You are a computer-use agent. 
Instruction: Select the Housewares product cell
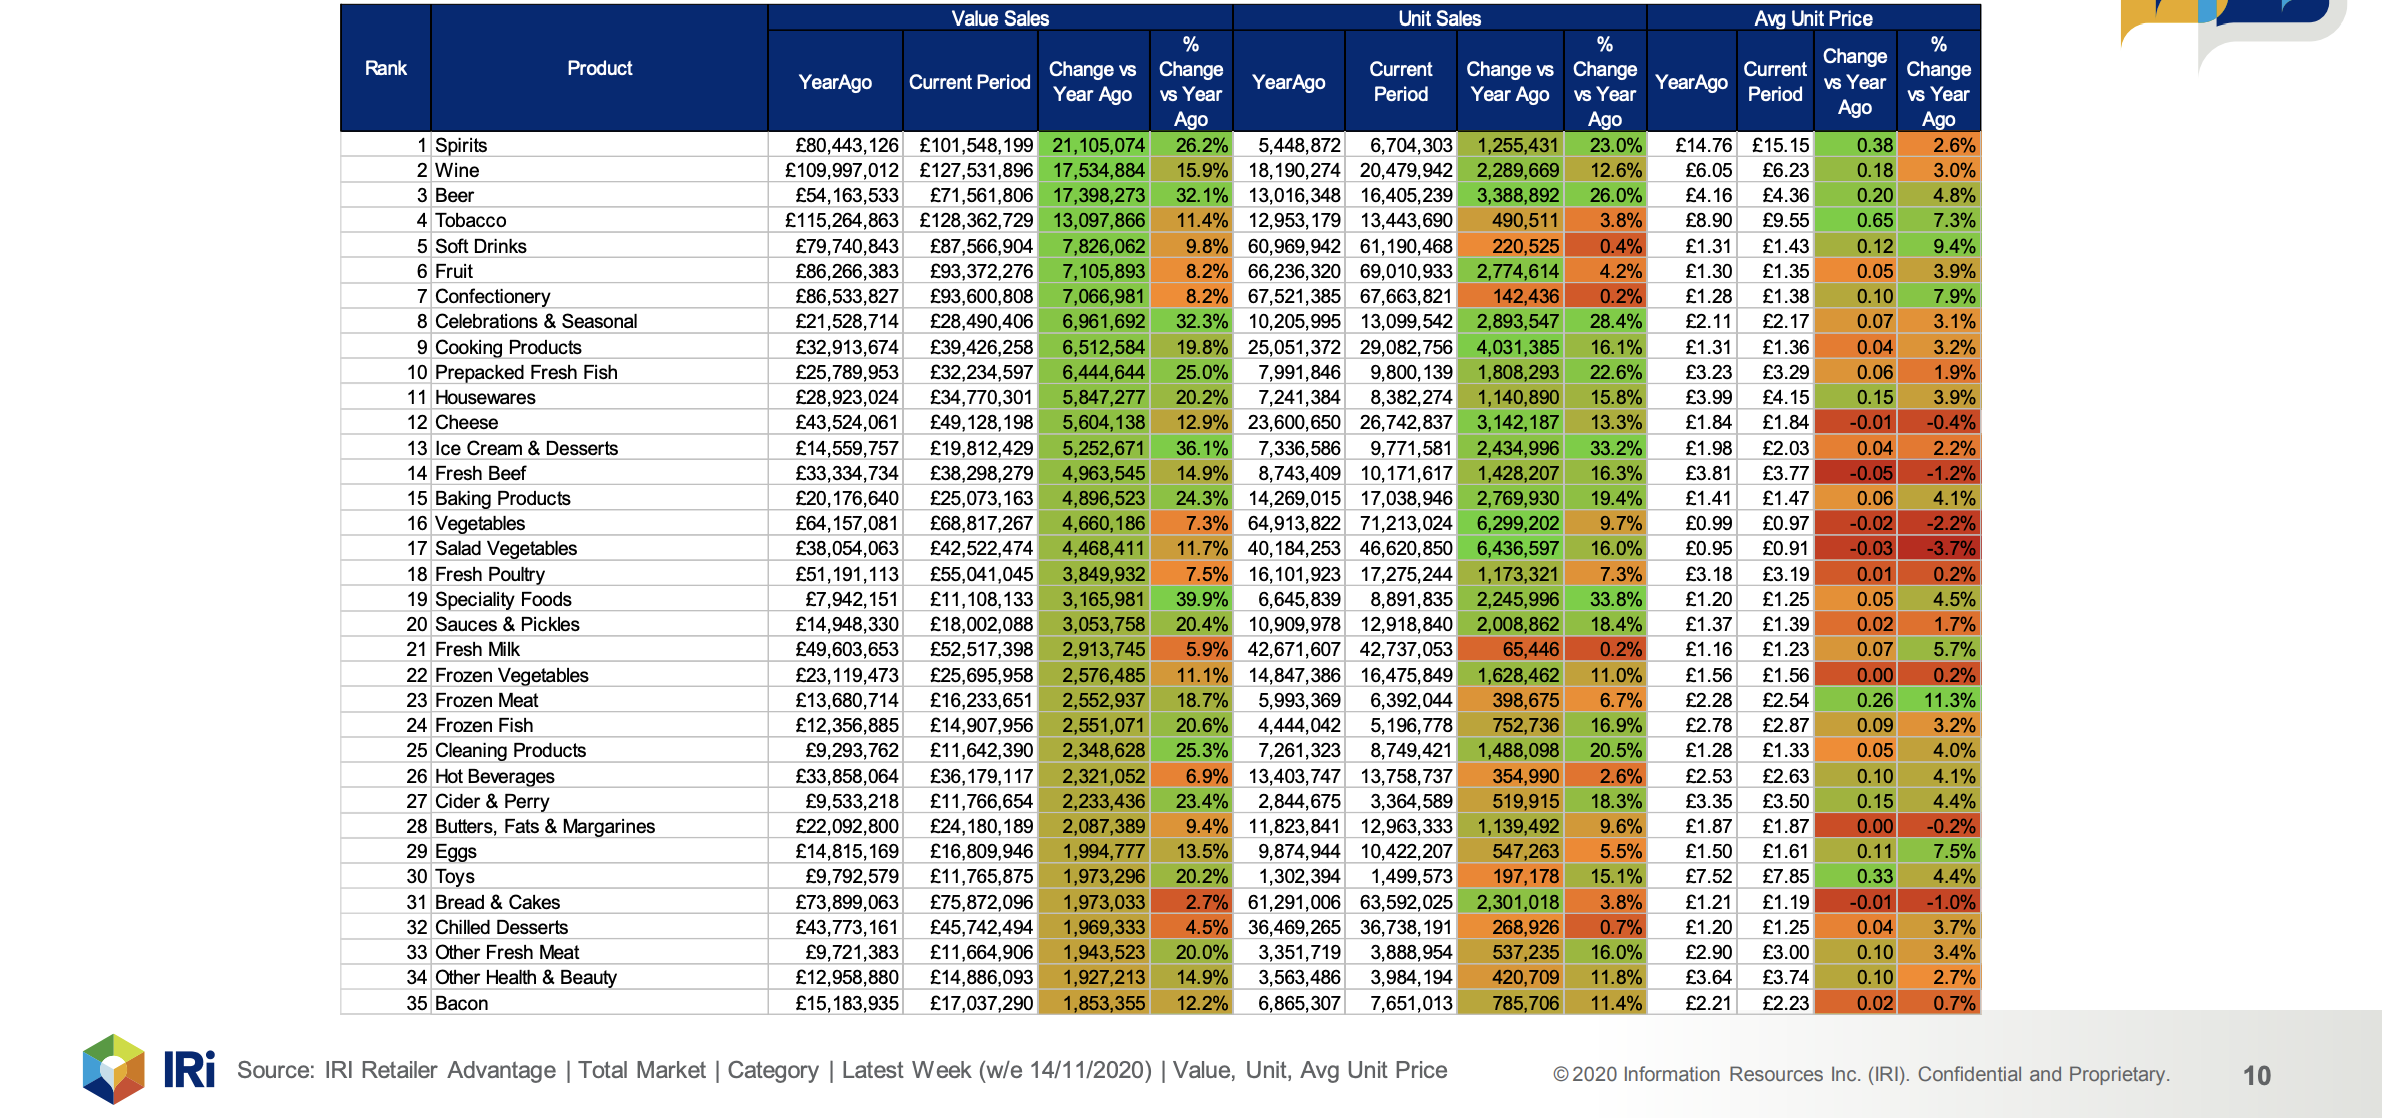coord(599,397)
